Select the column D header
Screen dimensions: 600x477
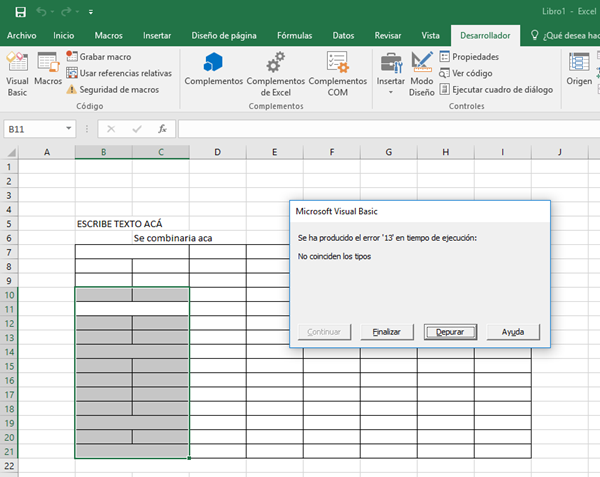tap(217, 152)
